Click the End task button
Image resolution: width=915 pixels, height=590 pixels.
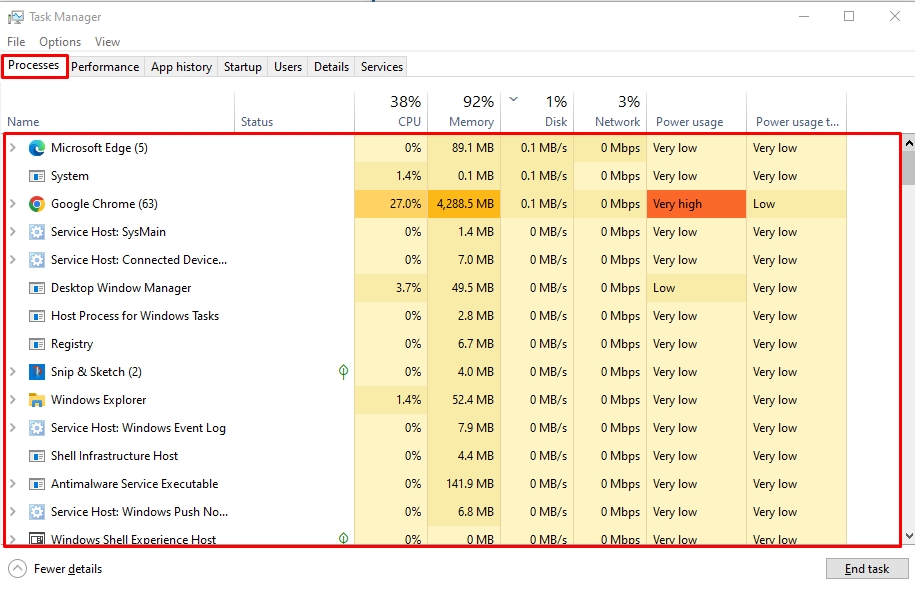click(x=867, y=569)
